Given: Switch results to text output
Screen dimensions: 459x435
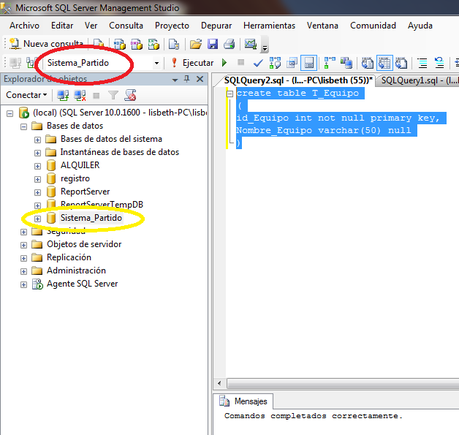Looking at the screenshot, I should pyautogui.click(x=368, y=63).
